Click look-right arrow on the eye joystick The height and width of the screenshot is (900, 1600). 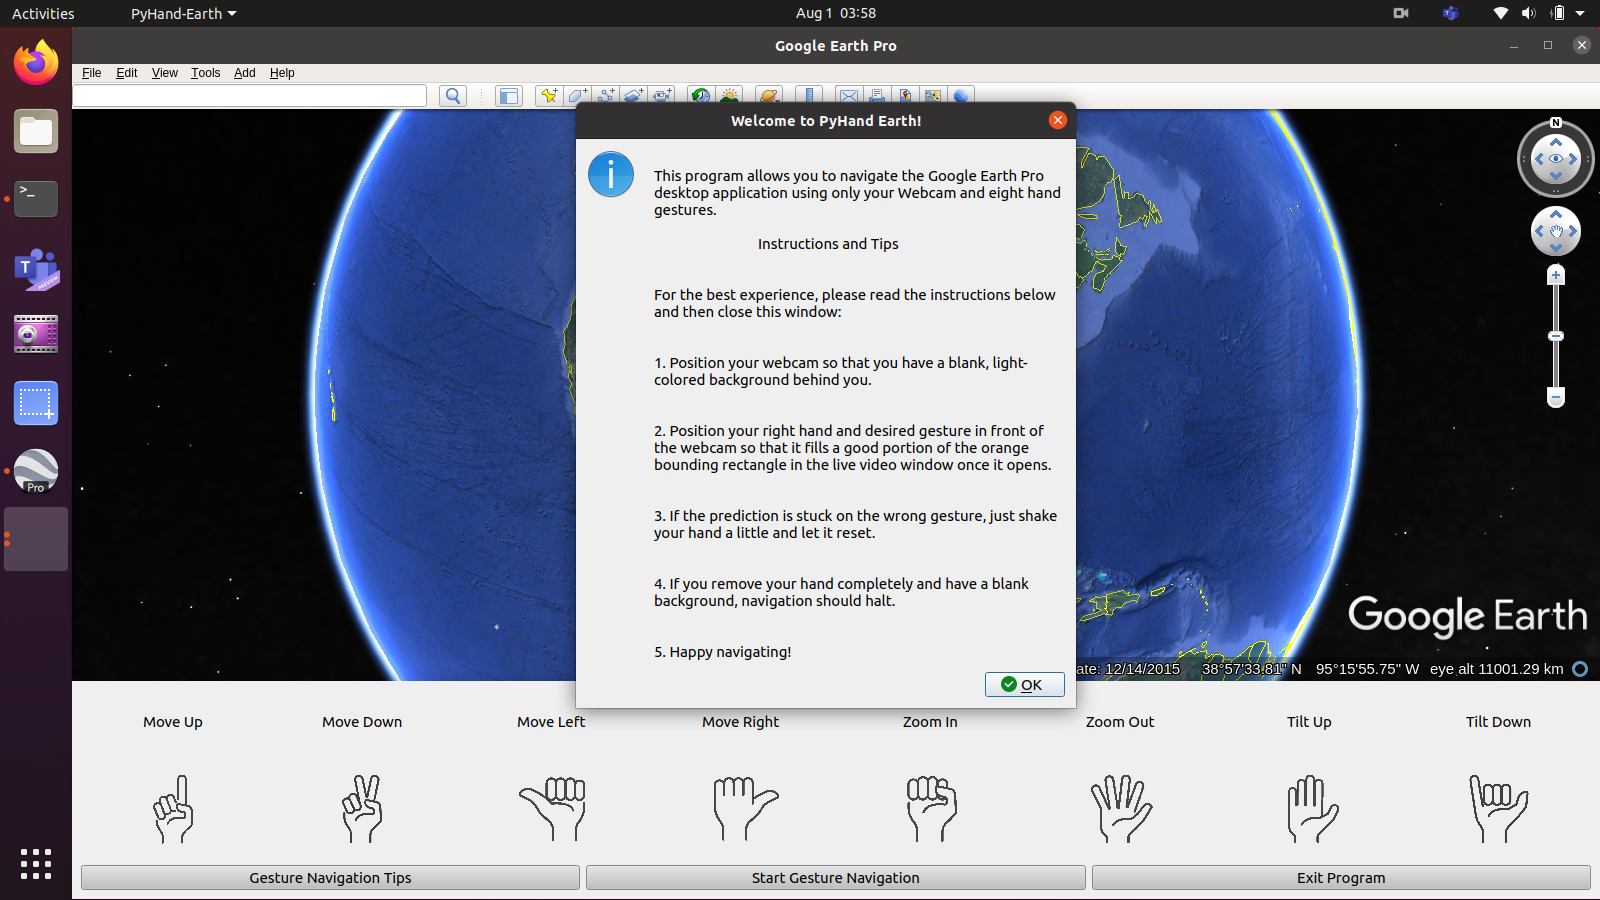pyautogui.click(x=1572, y=159)
